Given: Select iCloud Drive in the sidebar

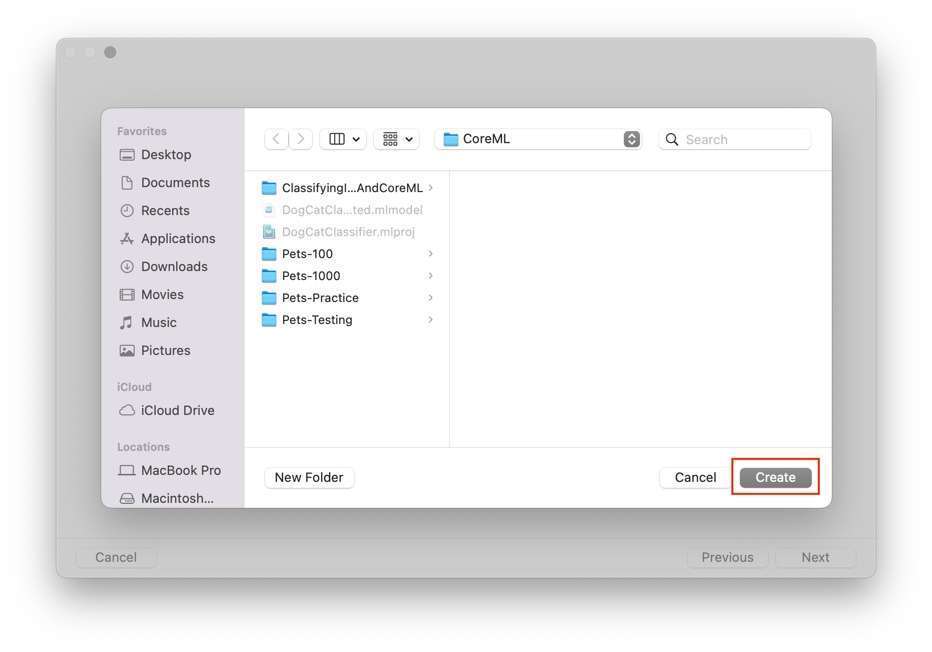Looking at the screenshot, I should click(x=177, y=411).
